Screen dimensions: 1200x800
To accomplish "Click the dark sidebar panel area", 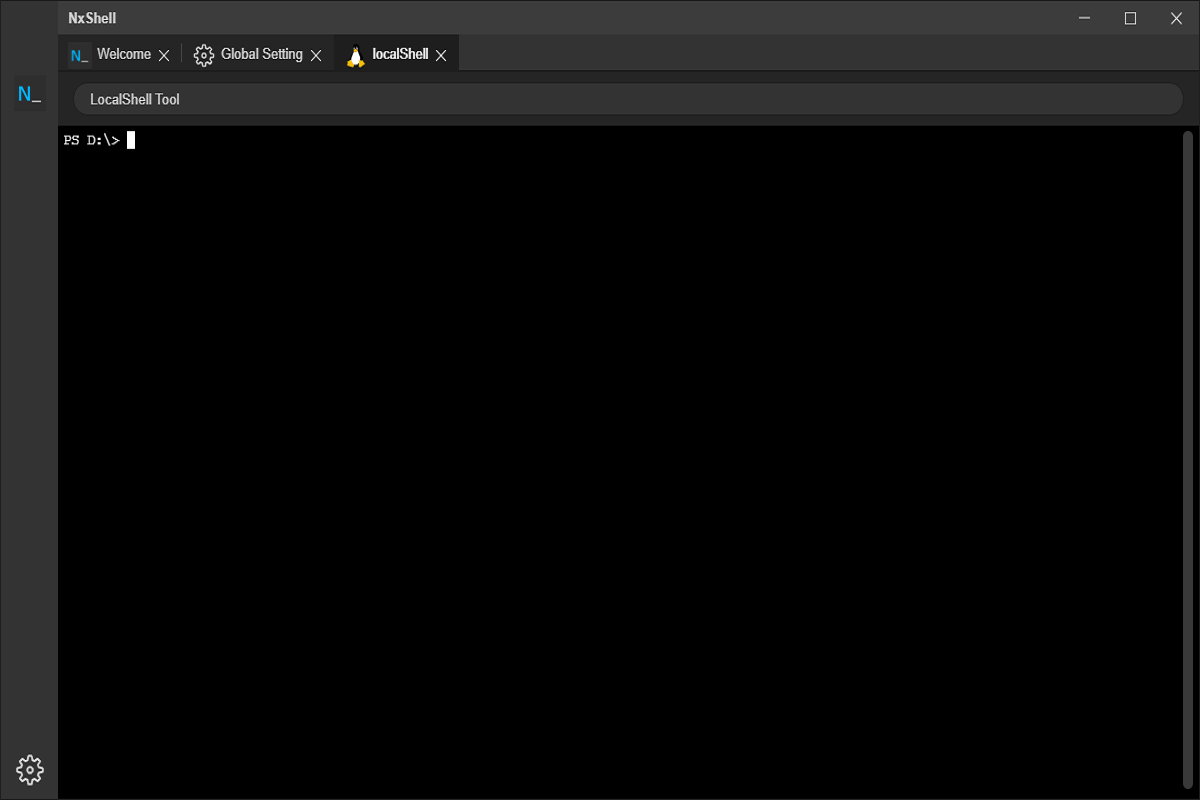I will (x=28, y=400).
